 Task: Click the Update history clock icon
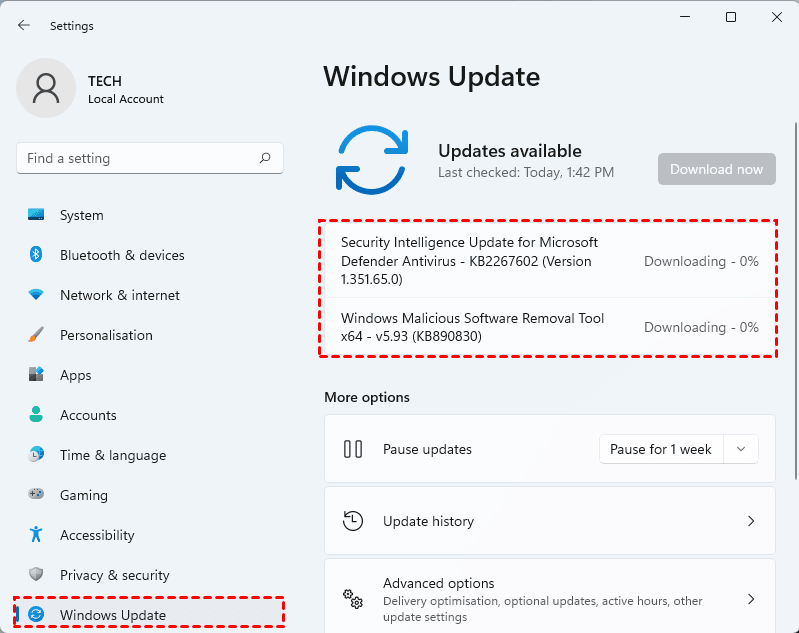pyautogui.click(x=353, y=521)
